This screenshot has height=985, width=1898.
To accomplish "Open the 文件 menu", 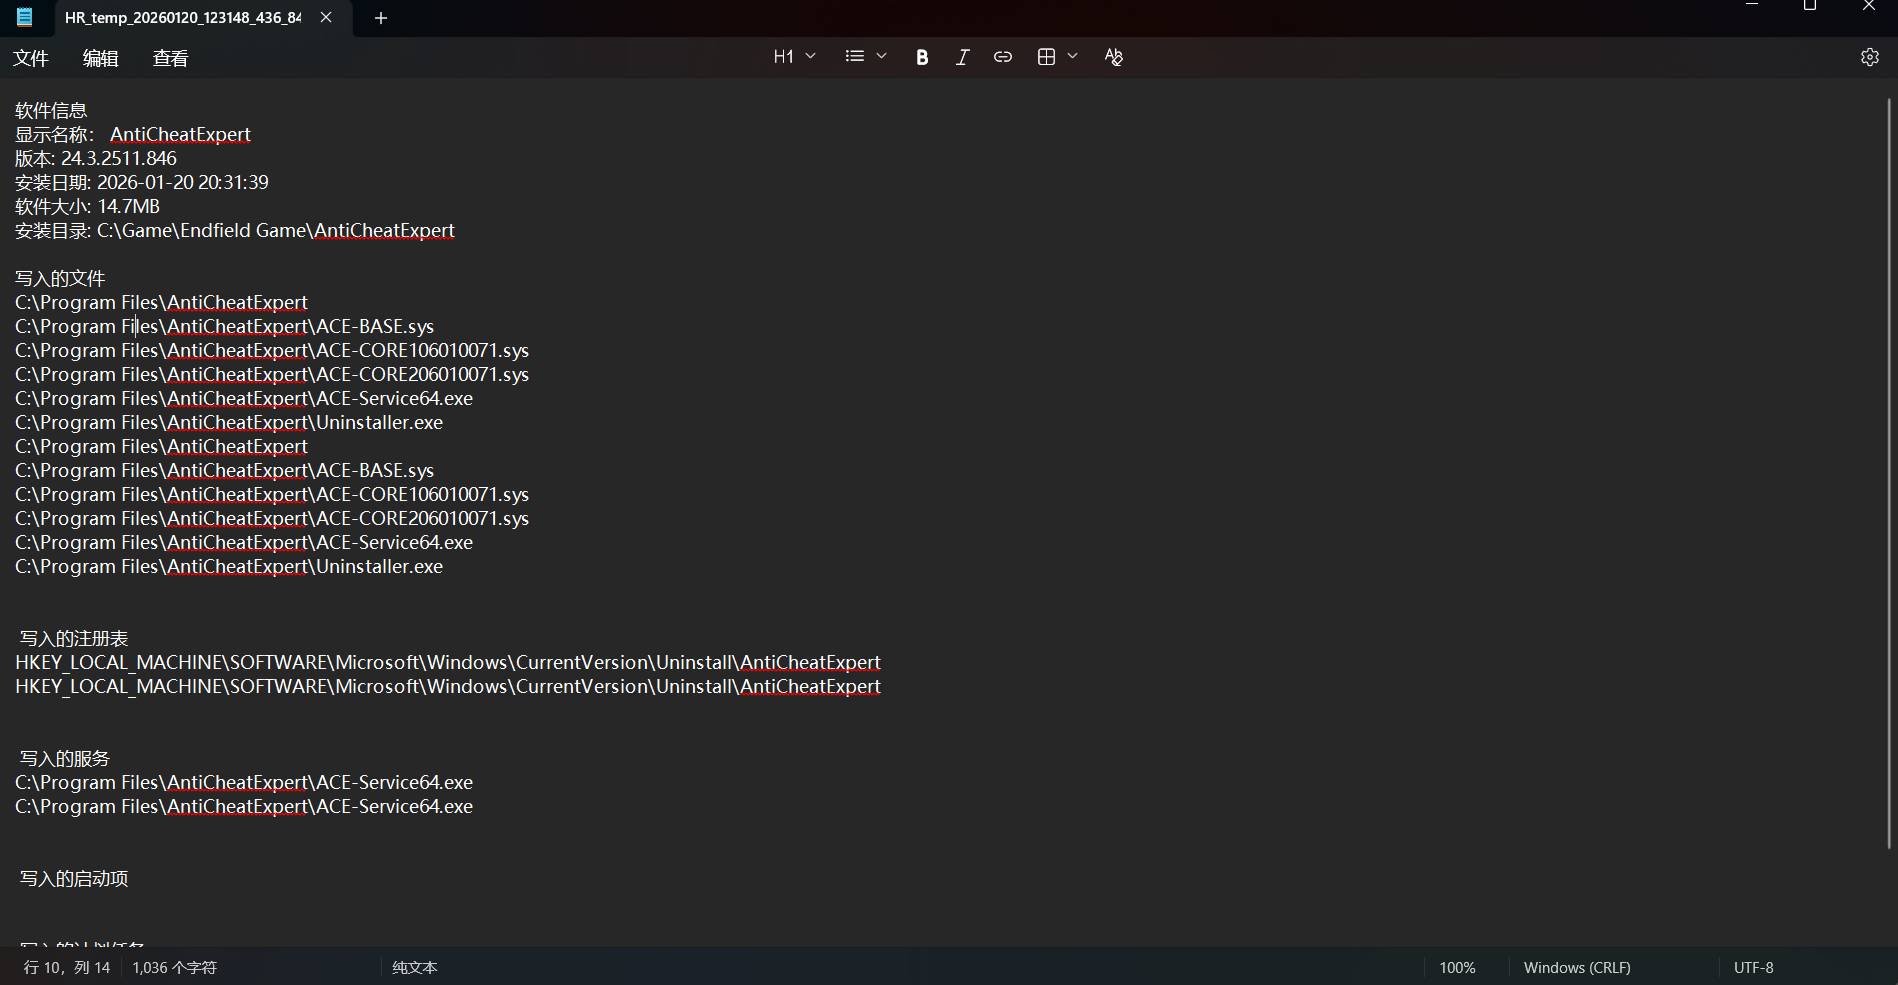I will (x=31, y=58).
